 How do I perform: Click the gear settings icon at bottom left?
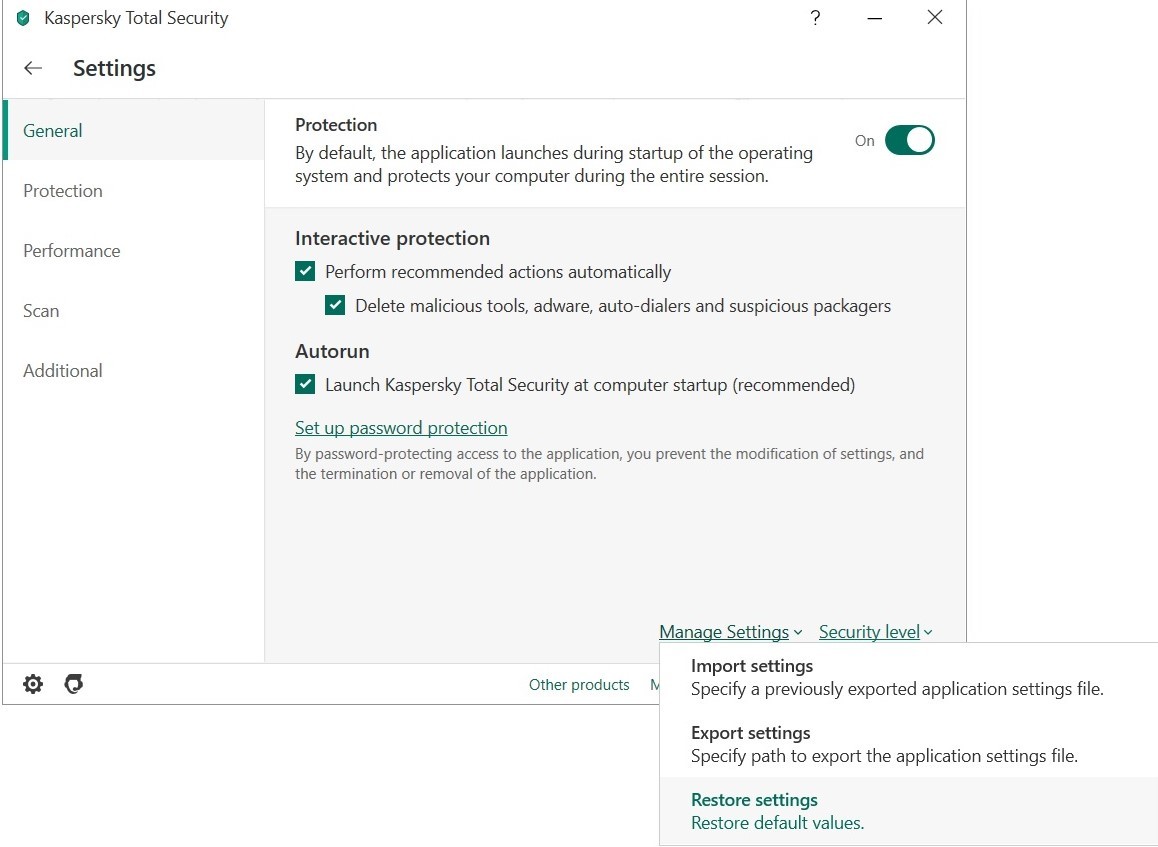[x=33, y=684]
